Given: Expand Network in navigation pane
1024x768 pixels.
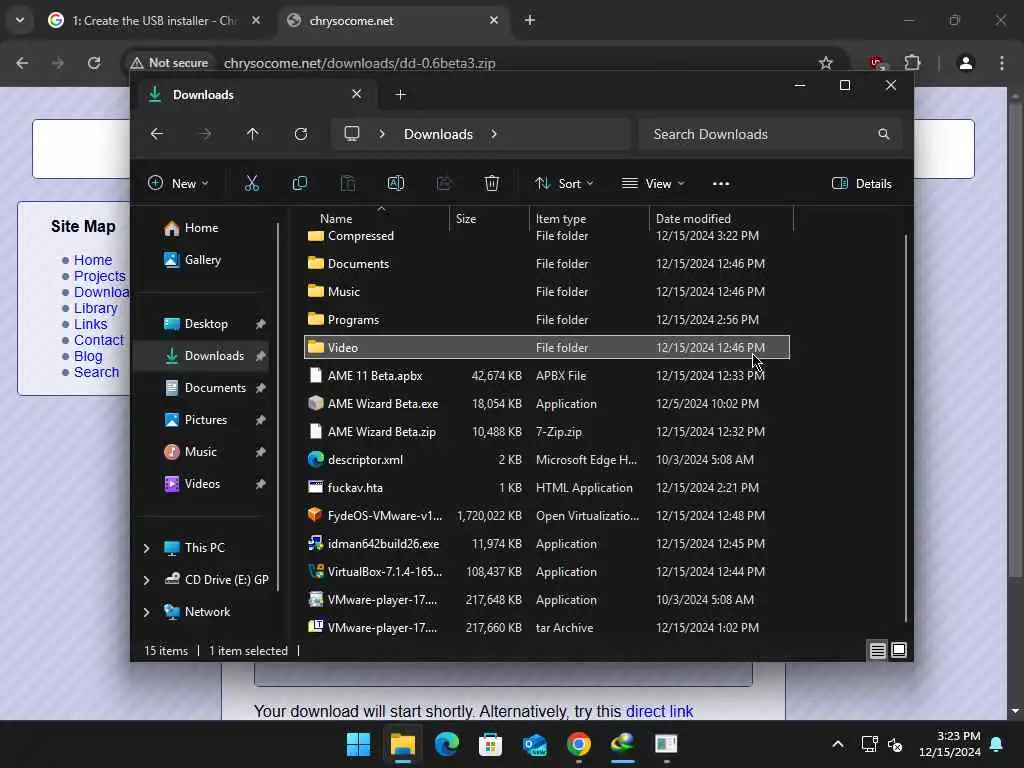Looking at the screenshot, I should coord(146,612).
